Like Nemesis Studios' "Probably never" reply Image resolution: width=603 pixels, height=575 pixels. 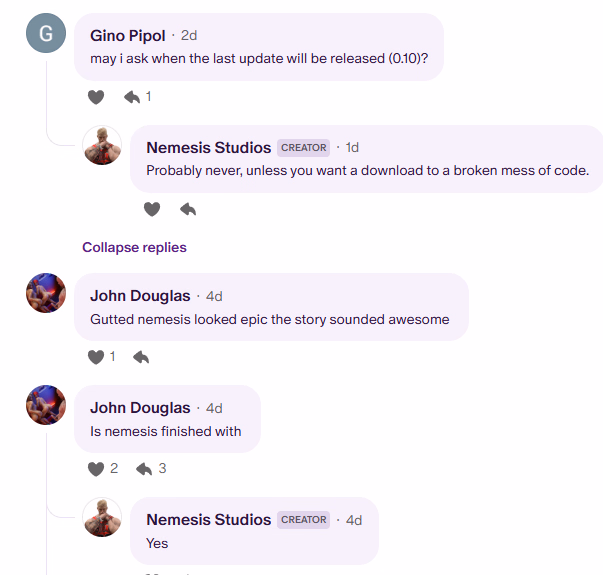152,209
